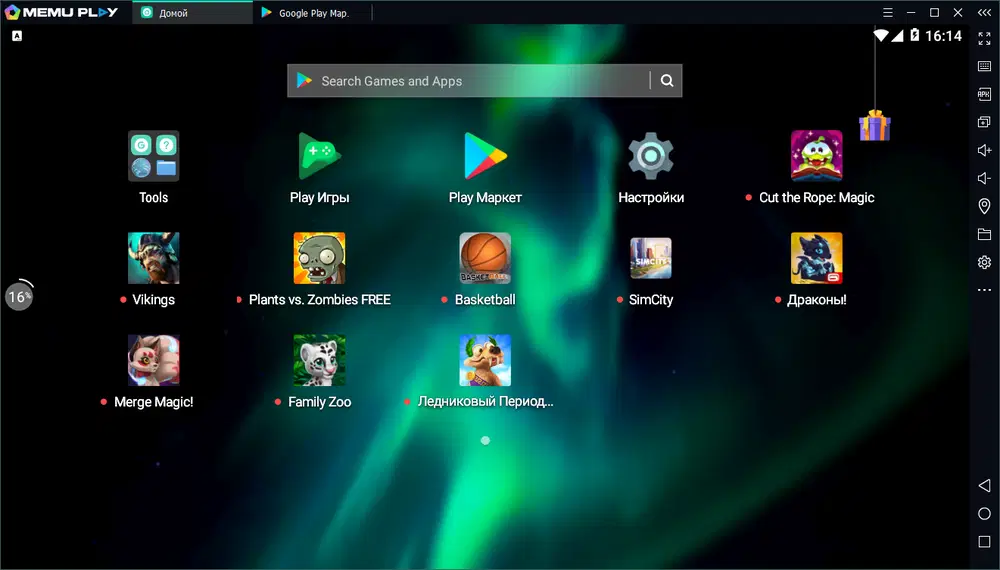Open the shared folder icon
The image size is (1000, 570).
pyautogui.click(x=984, y=234)
